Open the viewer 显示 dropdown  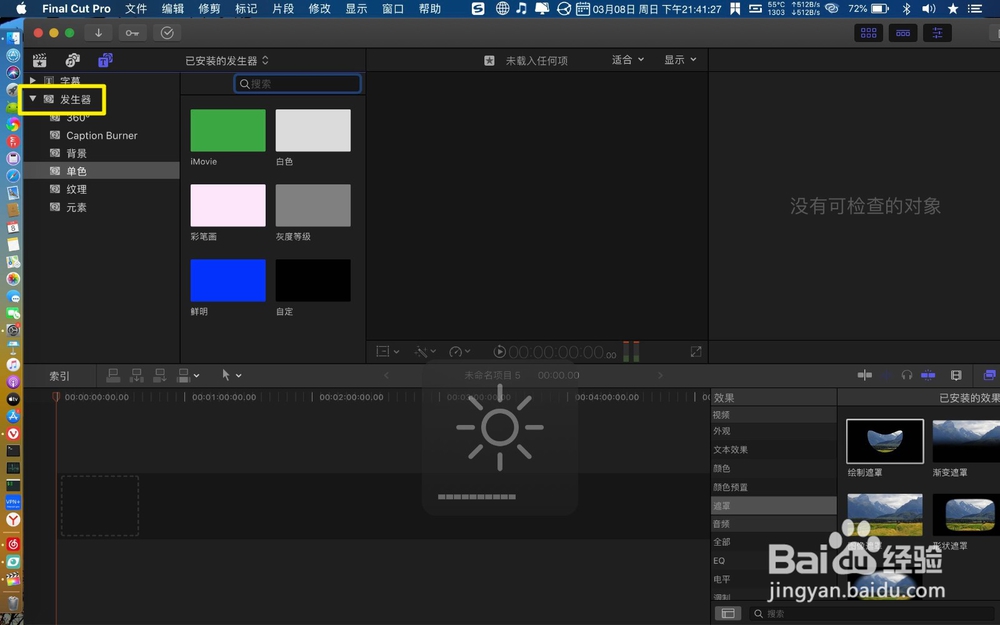tap(680, 60)
